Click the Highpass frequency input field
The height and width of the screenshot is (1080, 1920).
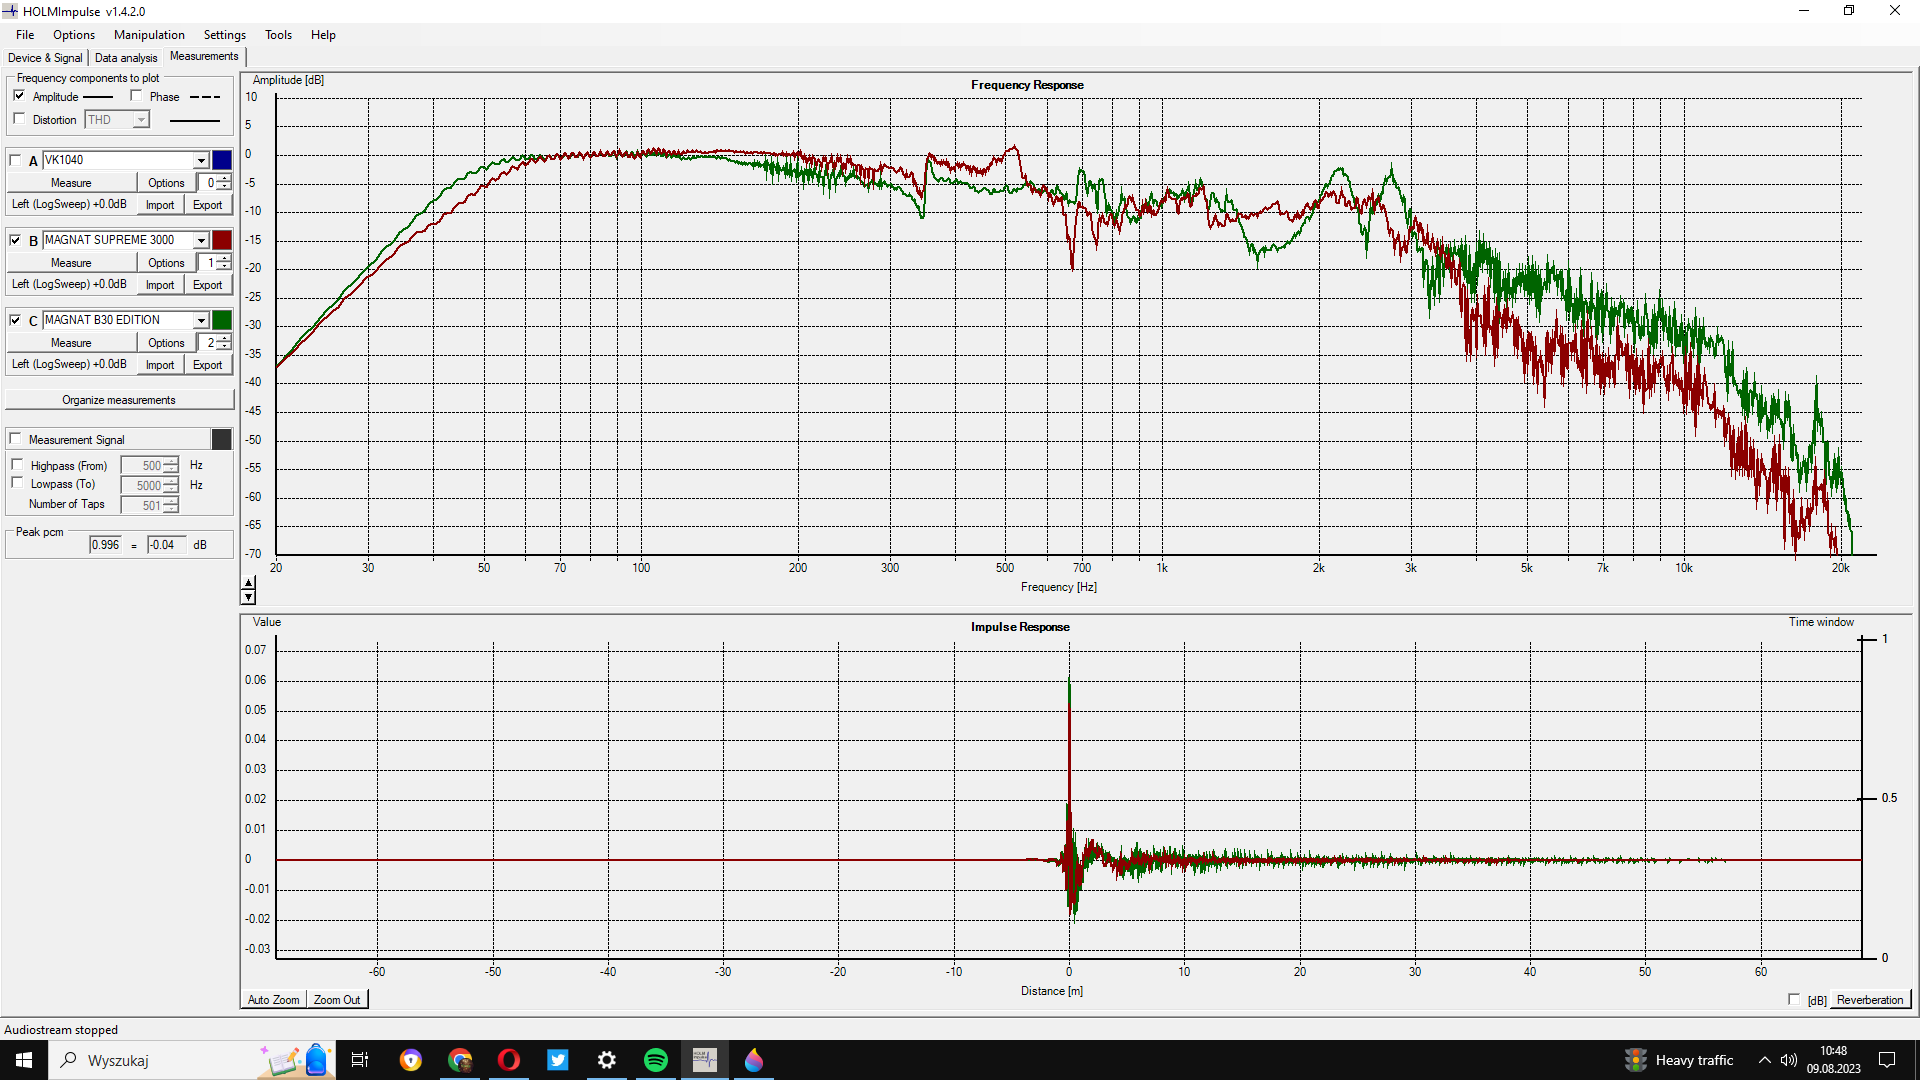(142, 465)
